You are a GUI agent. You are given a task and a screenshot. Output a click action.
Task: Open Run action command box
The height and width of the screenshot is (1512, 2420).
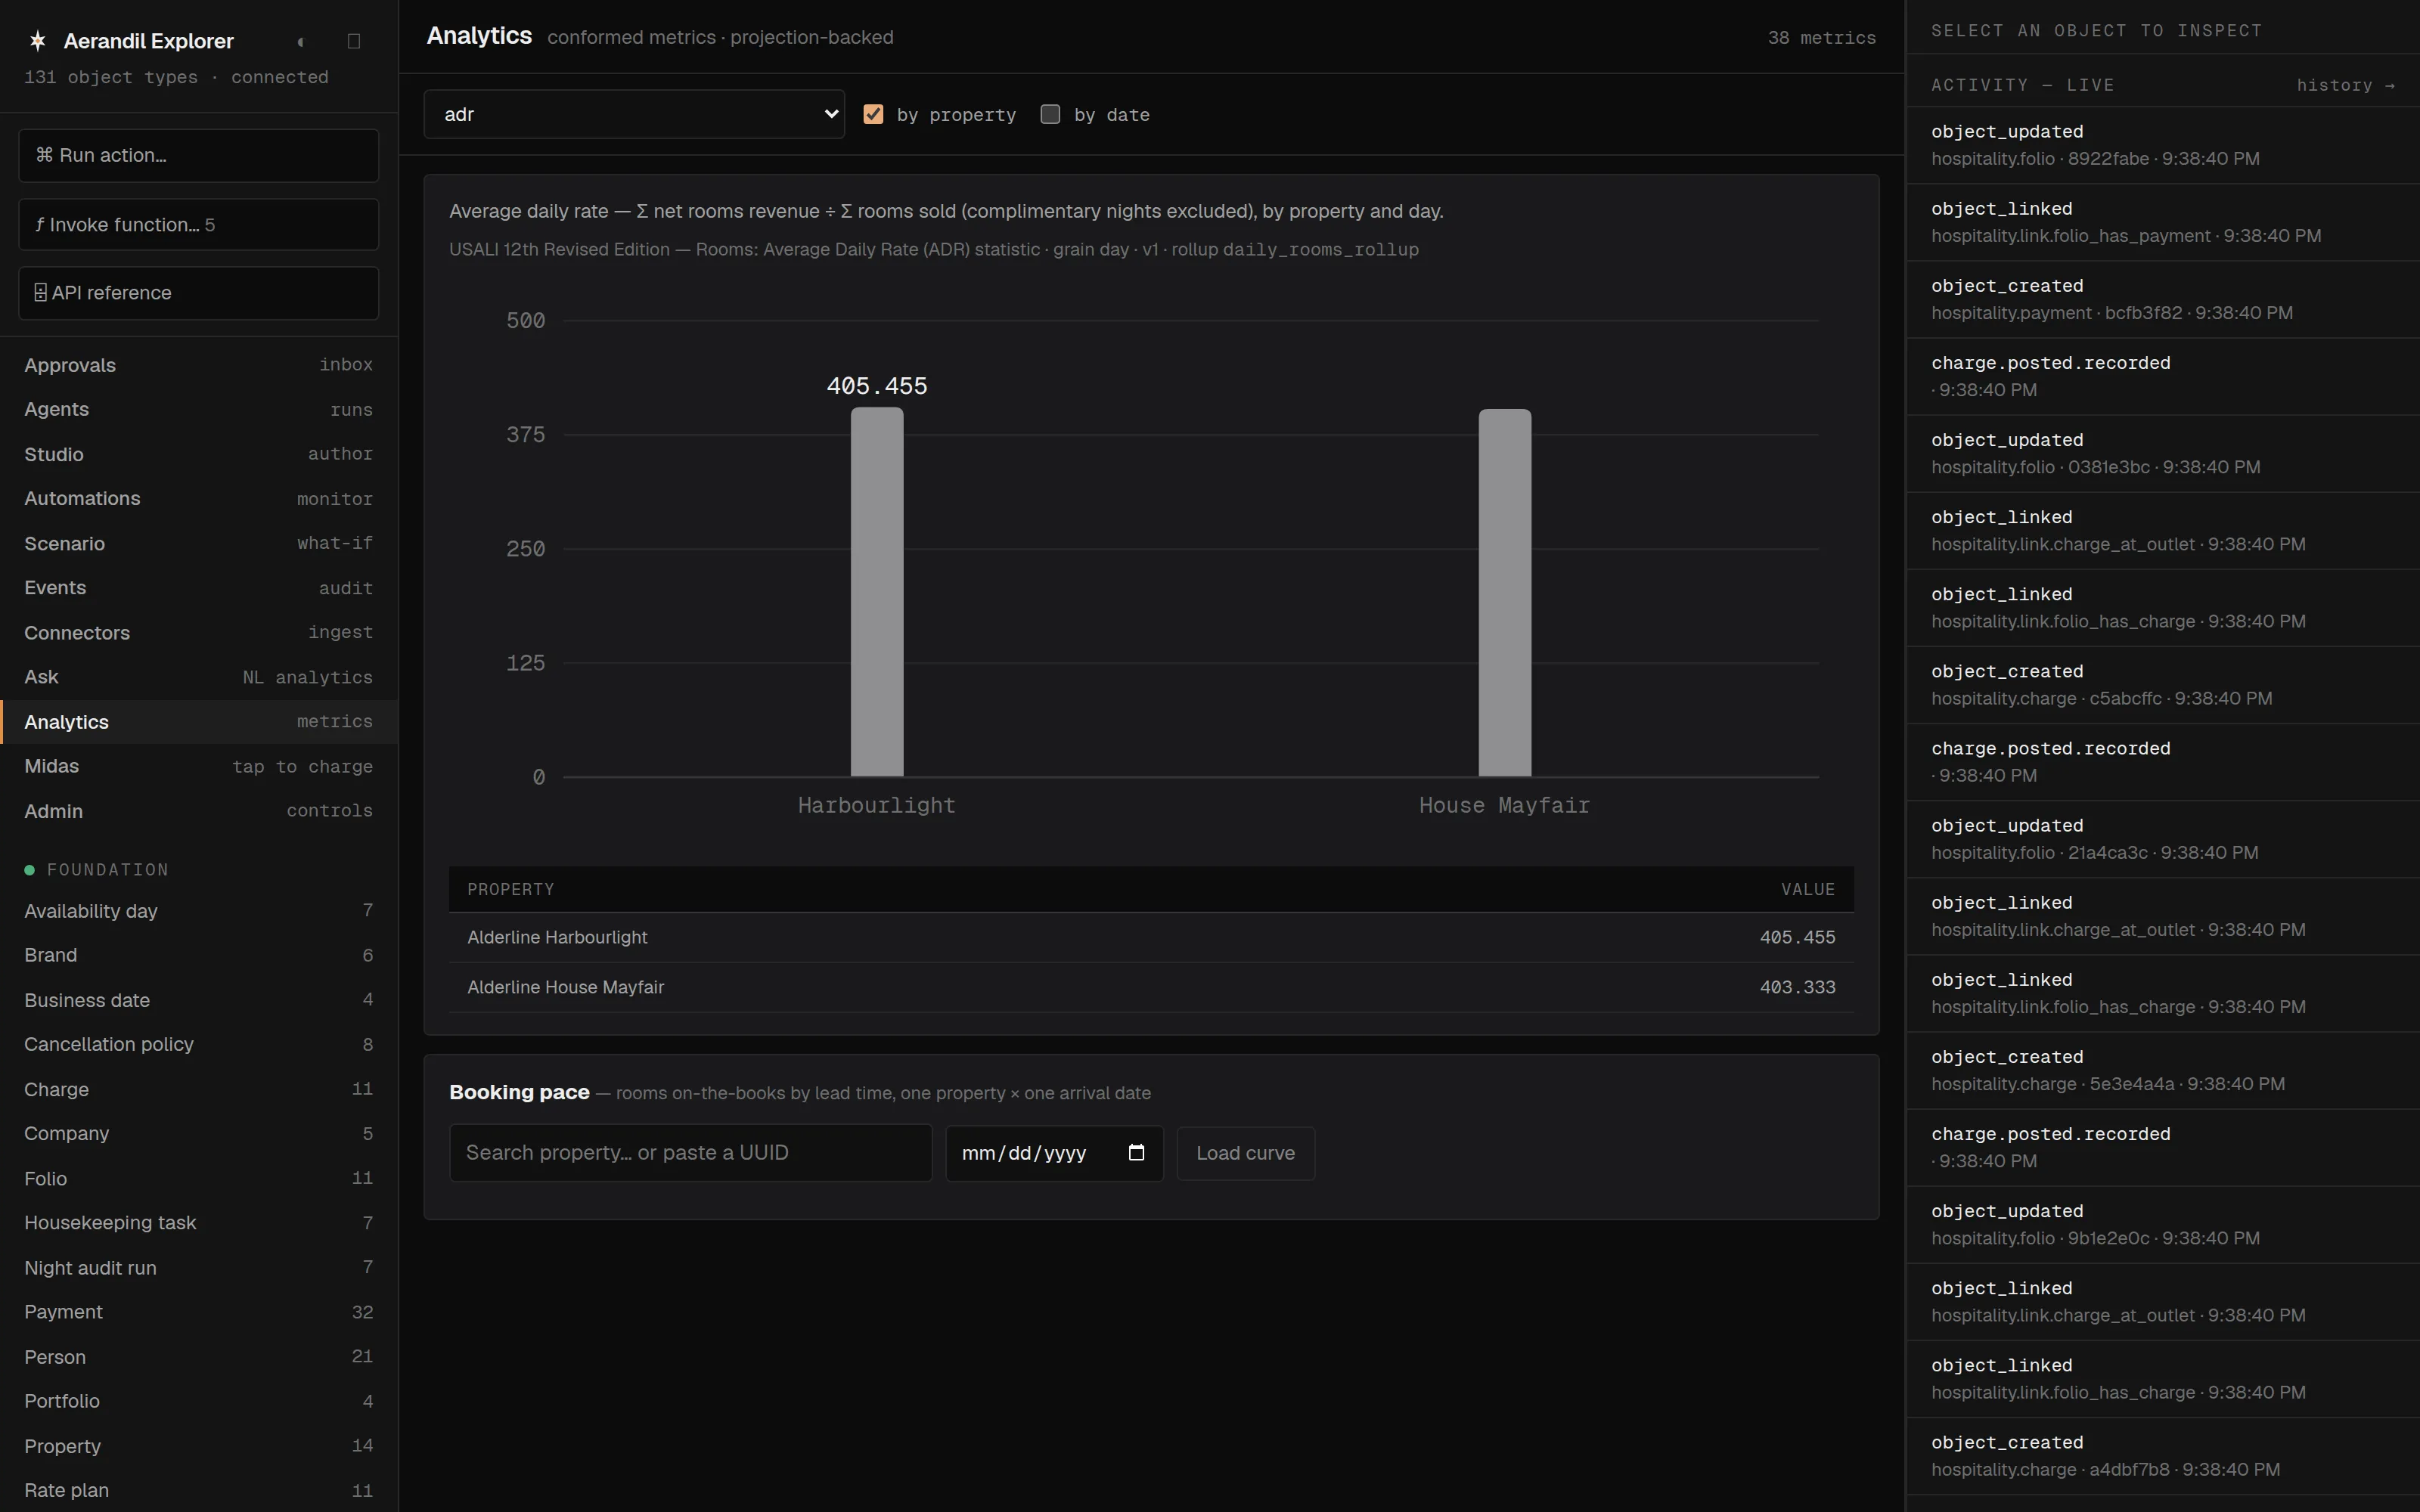click(x=198, y=155)
